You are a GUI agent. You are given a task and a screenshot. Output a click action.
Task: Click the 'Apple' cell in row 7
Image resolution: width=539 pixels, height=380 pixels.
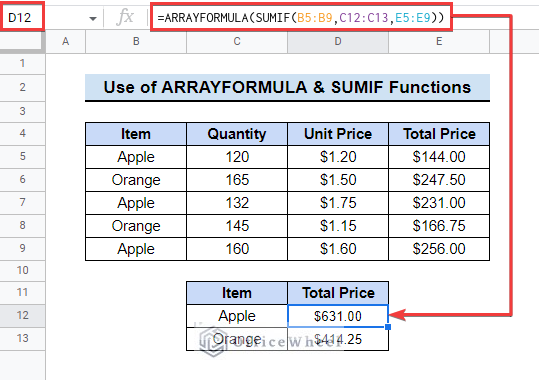pyautogui.click(x=136, y=203)
